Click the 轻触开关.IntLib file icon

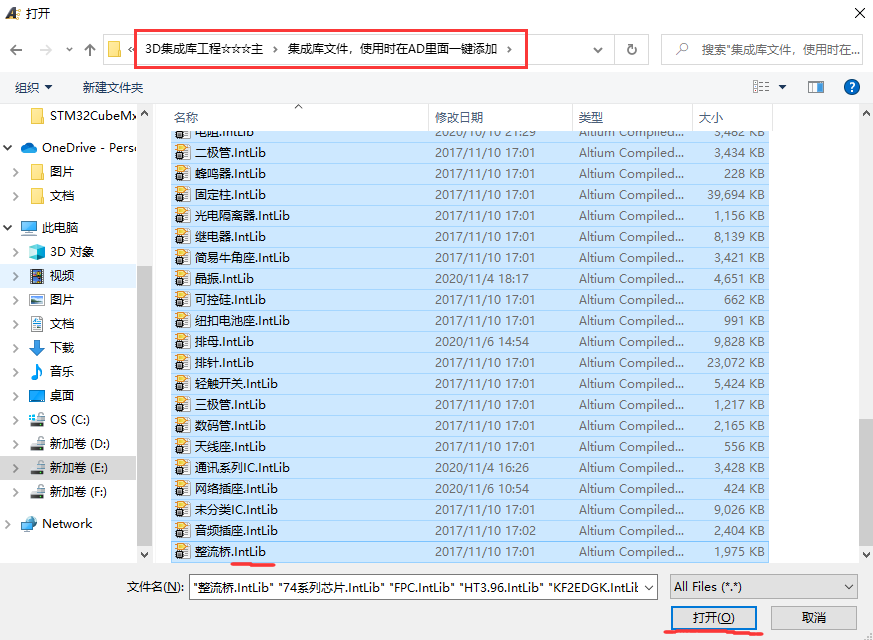click(182, 383)
